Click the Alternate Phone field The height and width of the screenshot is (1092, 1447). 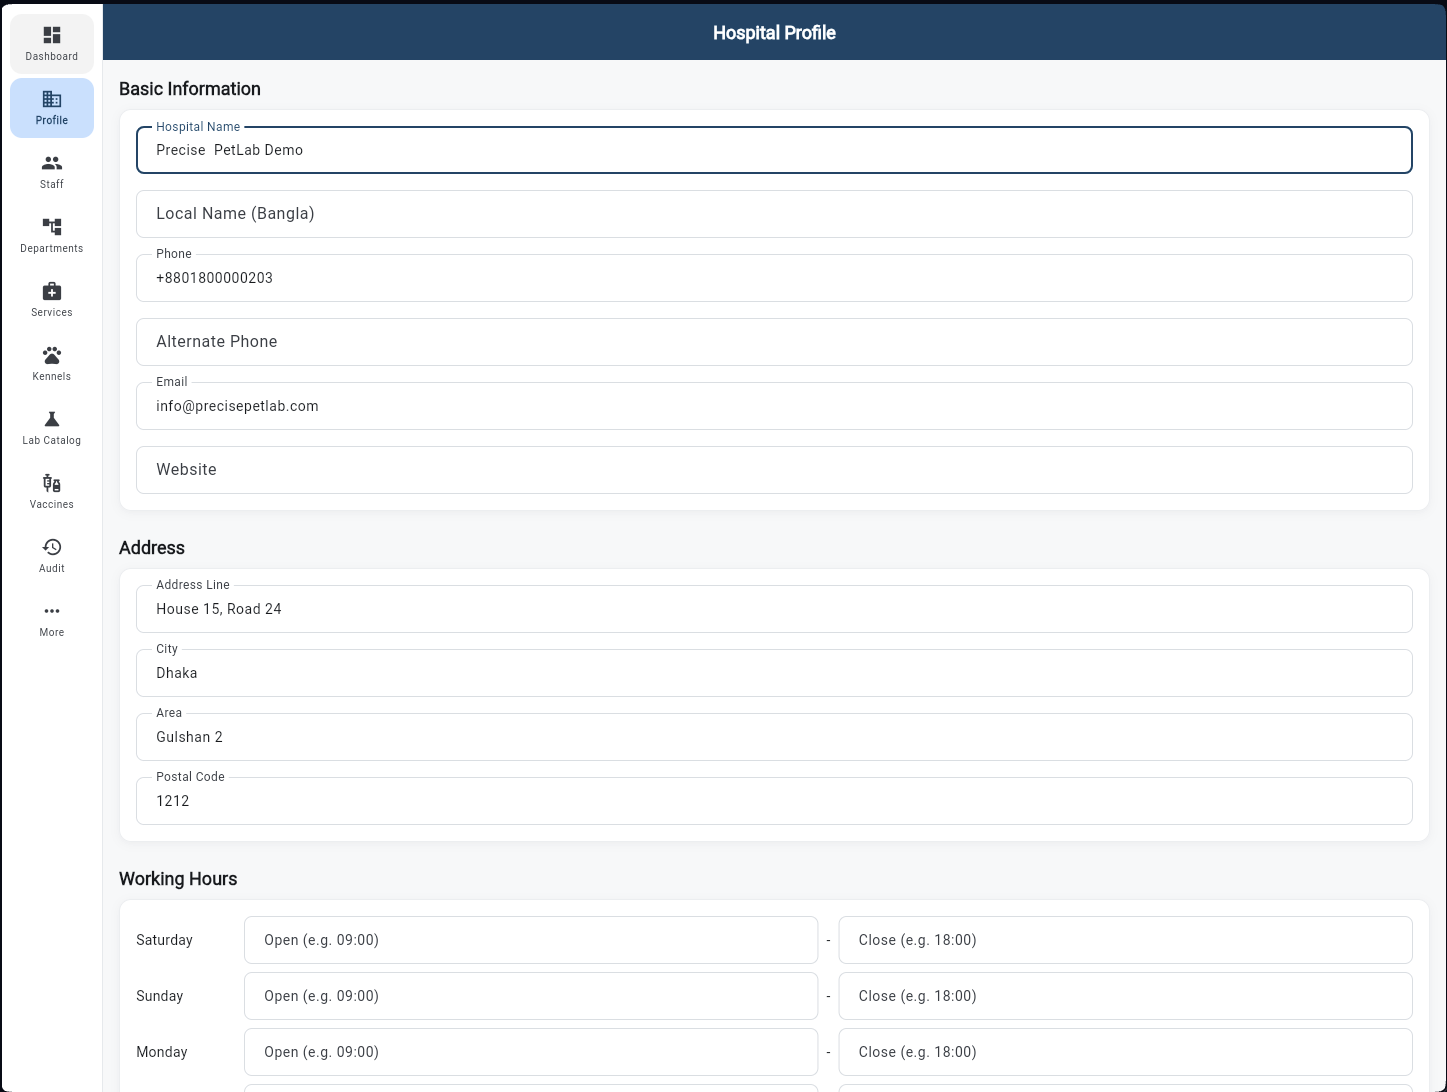[x=773, y=342]
